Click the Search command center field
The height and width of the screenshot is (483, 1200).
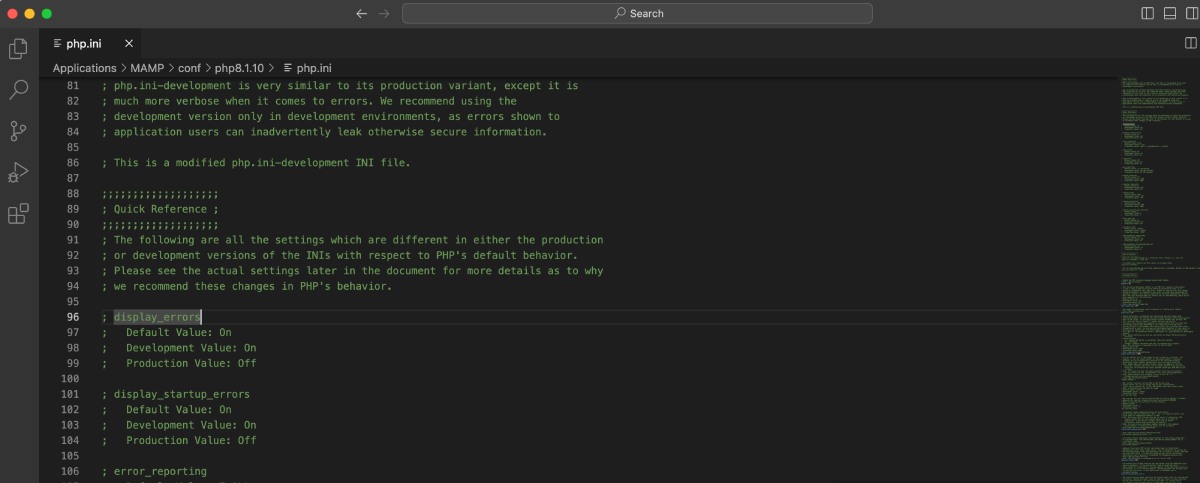click(637, 13)
